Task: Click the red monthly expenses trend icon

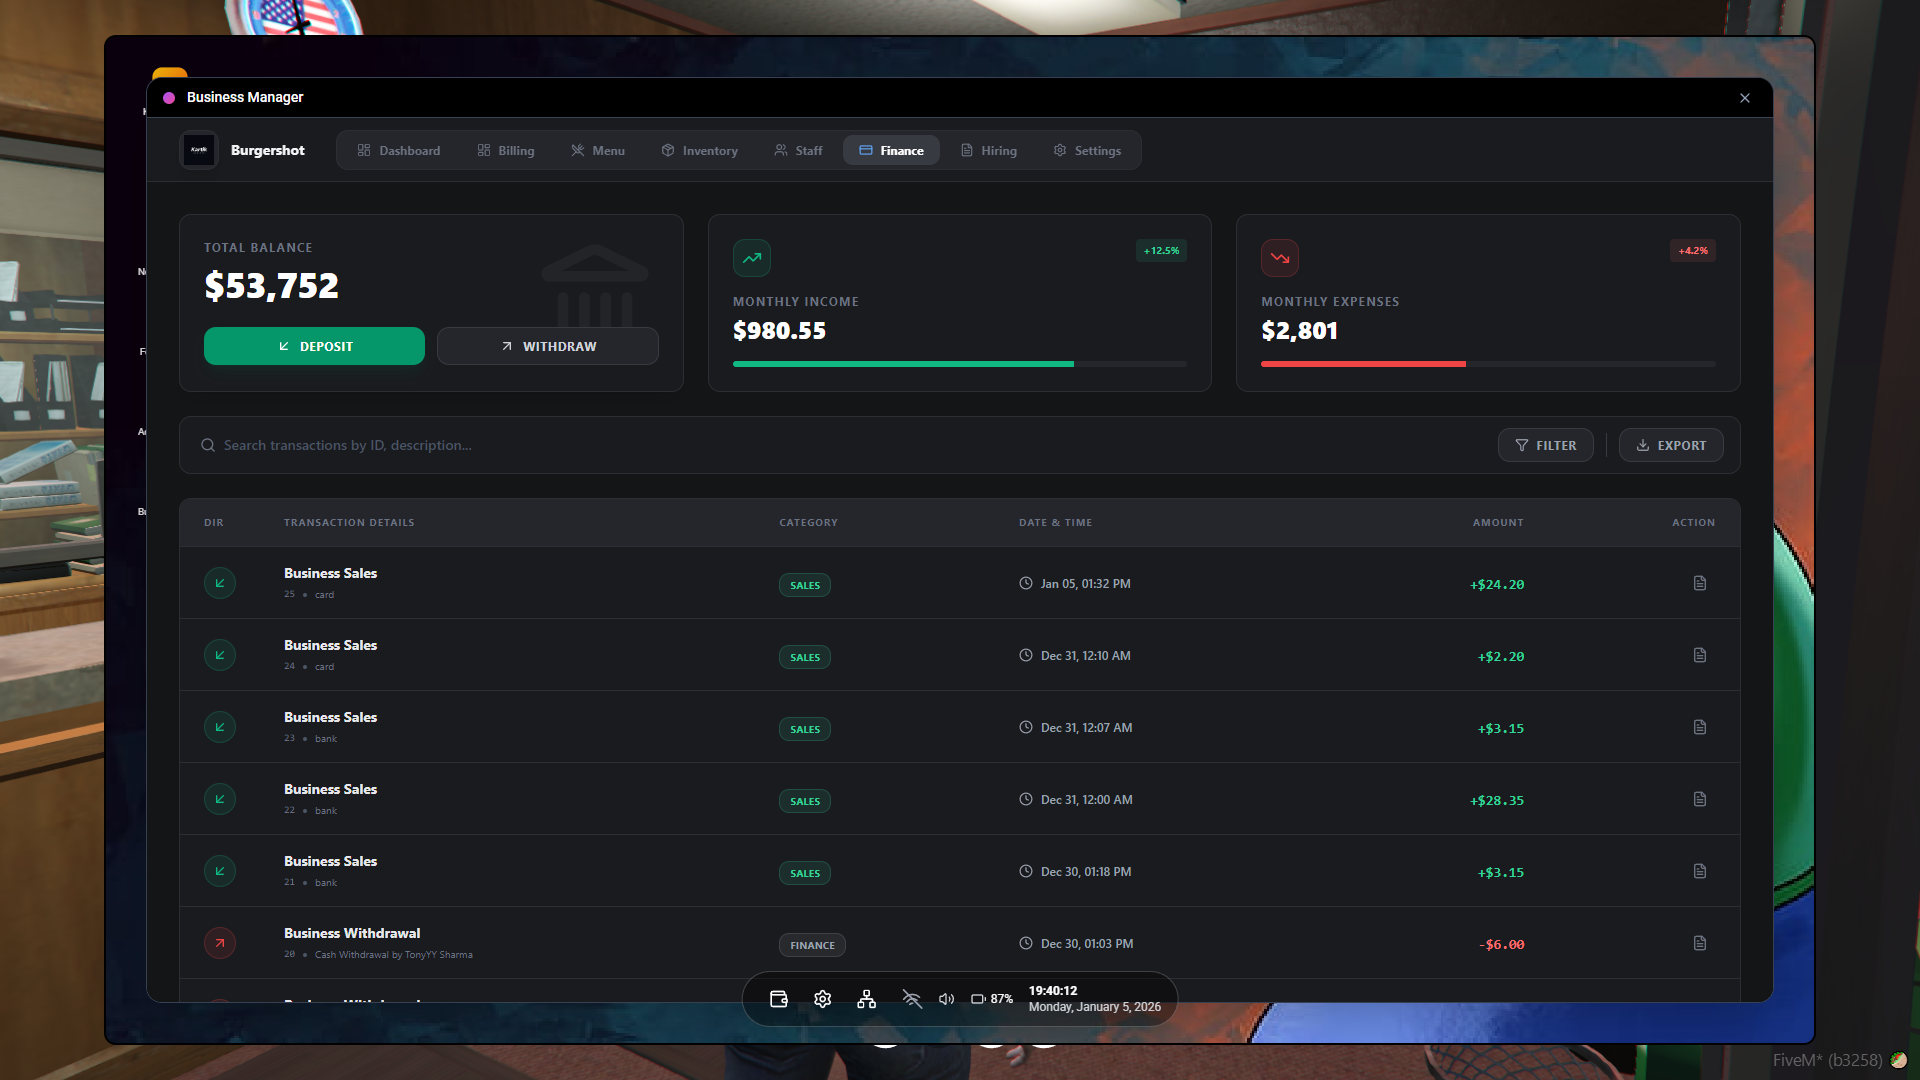Action: tap(1279, 258)
